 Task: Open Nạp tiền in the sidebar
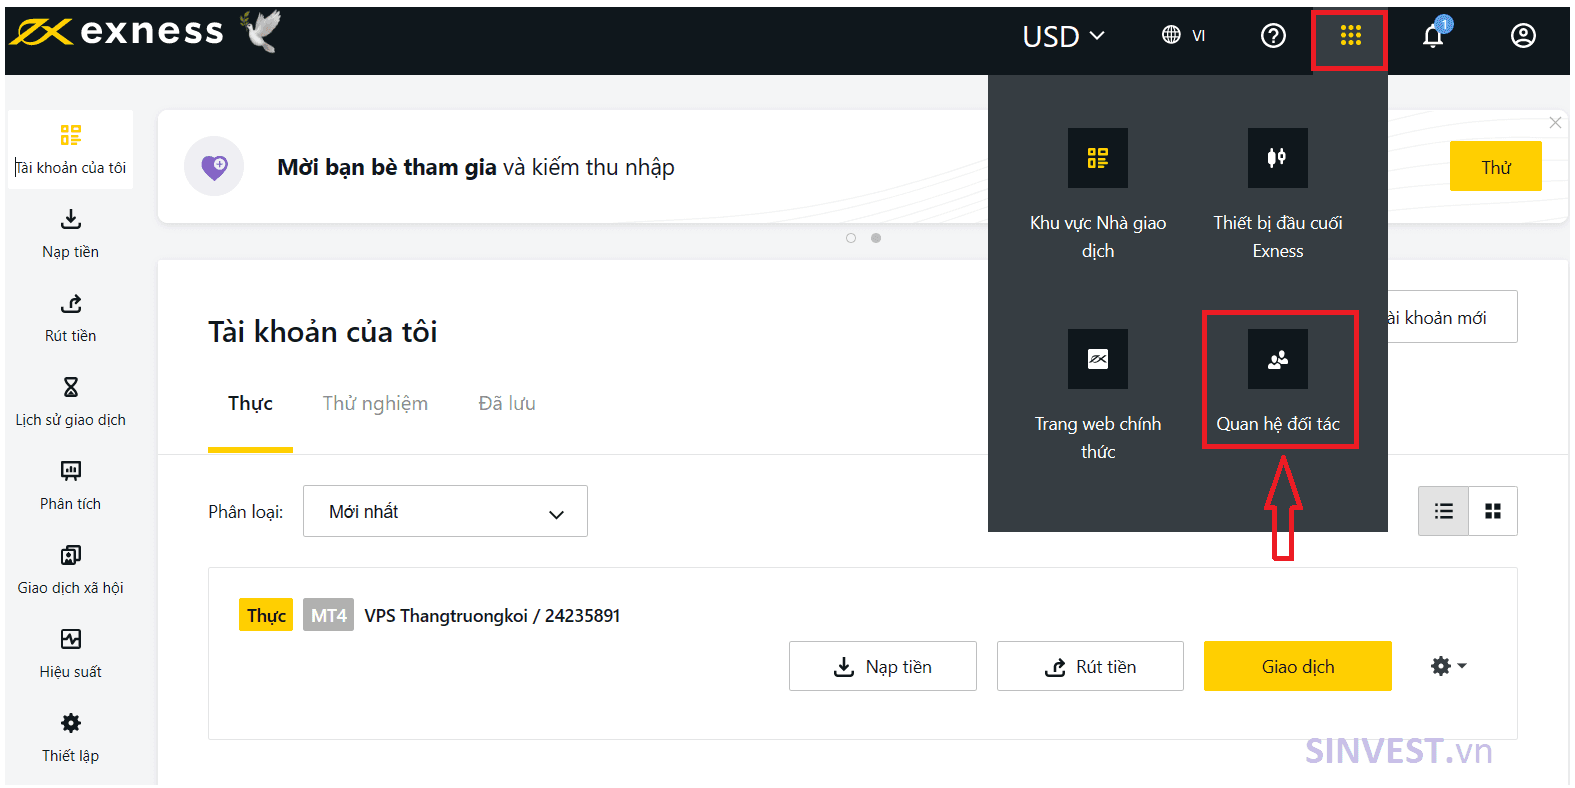pyautogui.click(x=71, y=234)
